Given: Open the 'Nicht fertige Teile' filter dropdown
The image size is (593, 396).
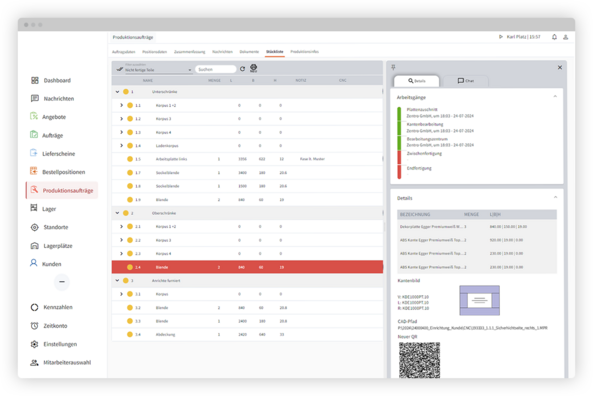Looking at the screenshot, I should pos(158,69).
